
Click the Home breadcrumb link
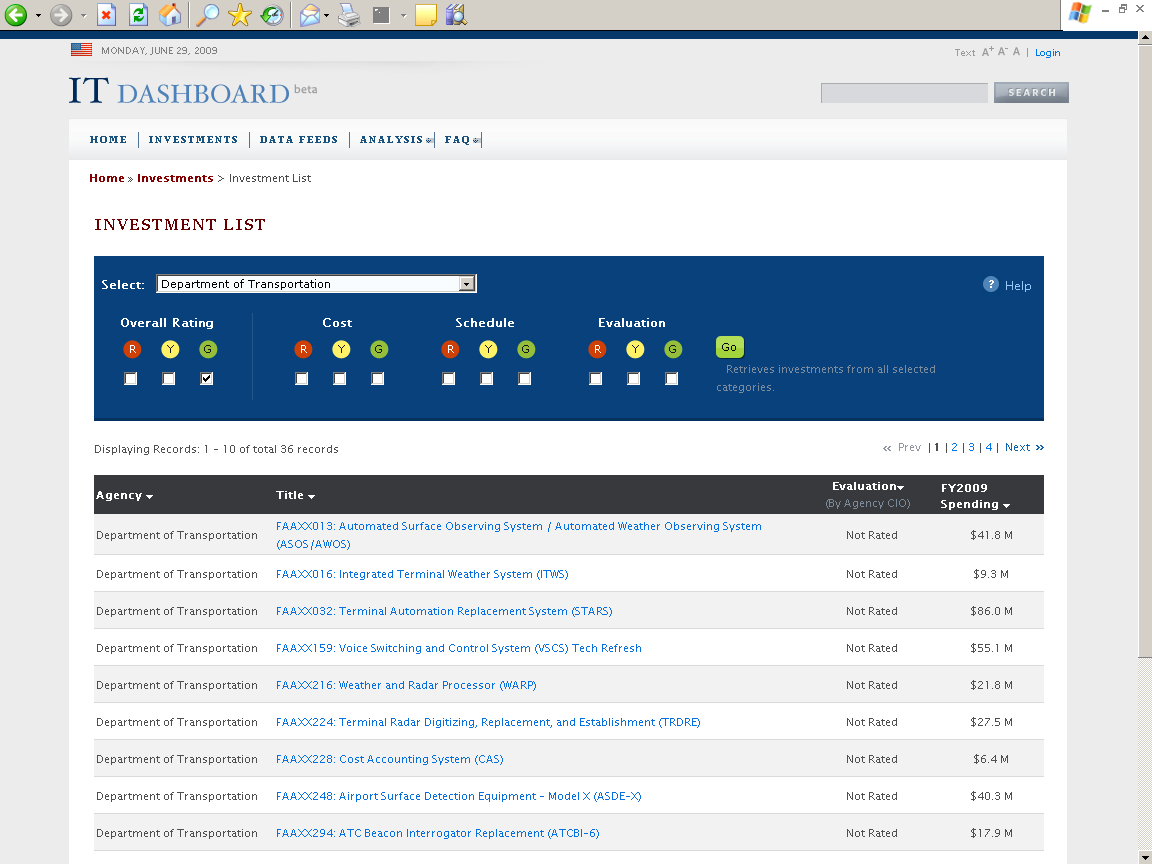[107, 178]
